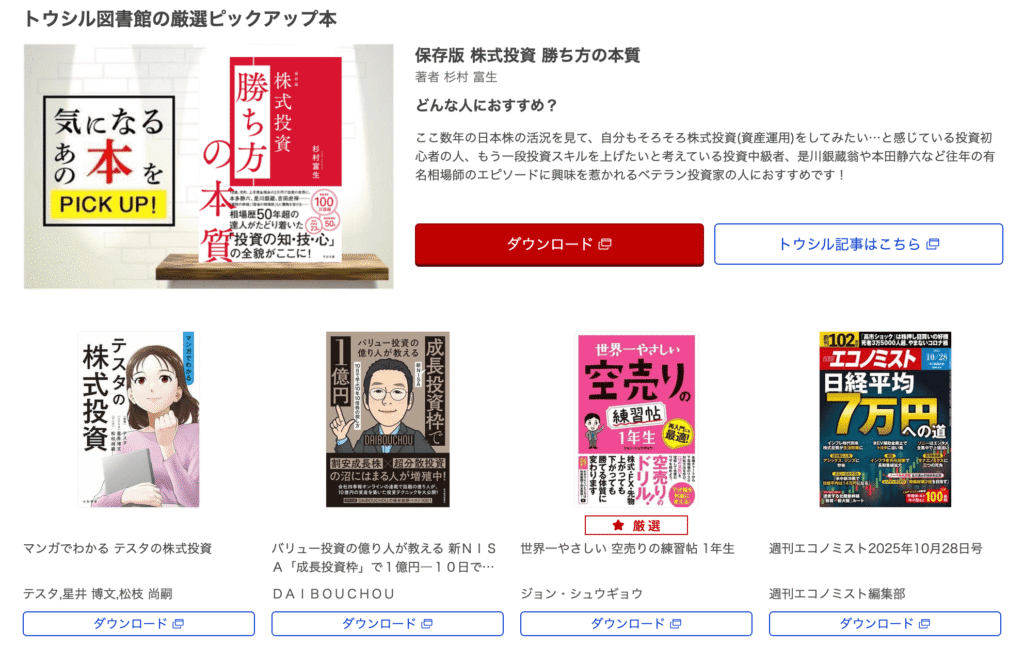Click the red ダウンロード button for 勝ち方の本質
The height and width of the screenshot is (648, 1024).
coord(559,244)
